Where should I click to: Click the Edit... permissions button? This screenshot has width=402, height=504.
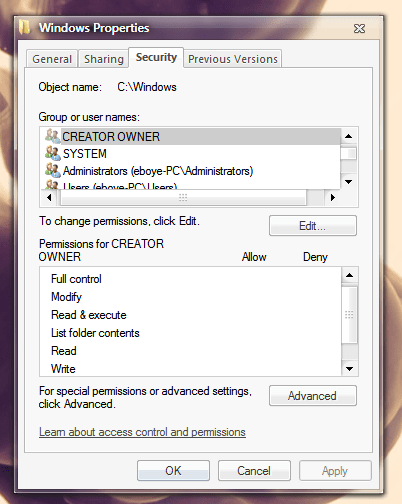pos(313,226)
